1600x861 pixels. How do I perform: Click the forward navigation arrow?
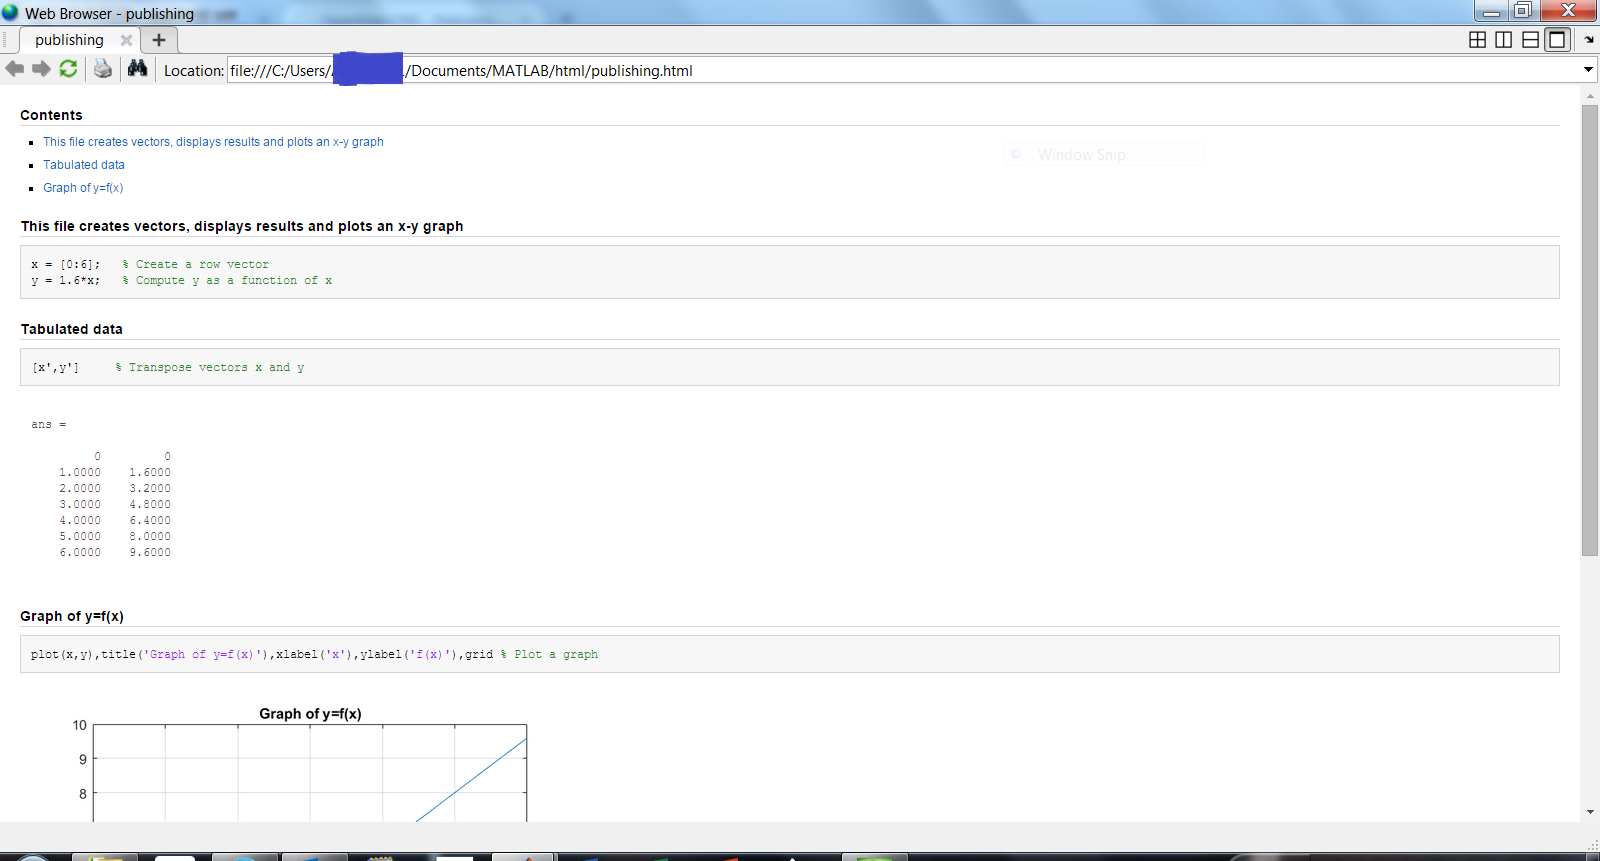41,69
